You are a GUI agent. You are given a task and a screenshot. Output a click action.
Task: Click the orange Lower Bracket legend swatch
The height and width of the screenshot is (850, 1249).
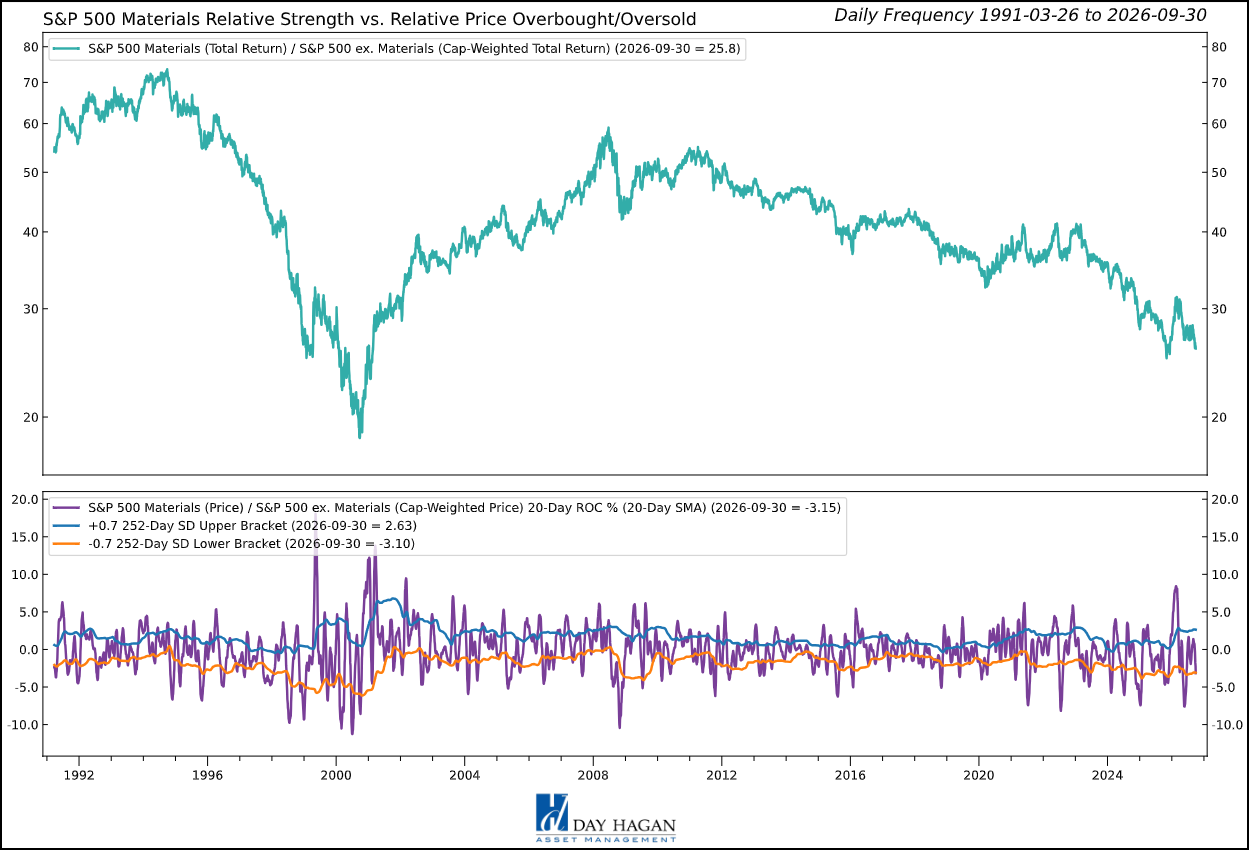[x=66, y=543]
